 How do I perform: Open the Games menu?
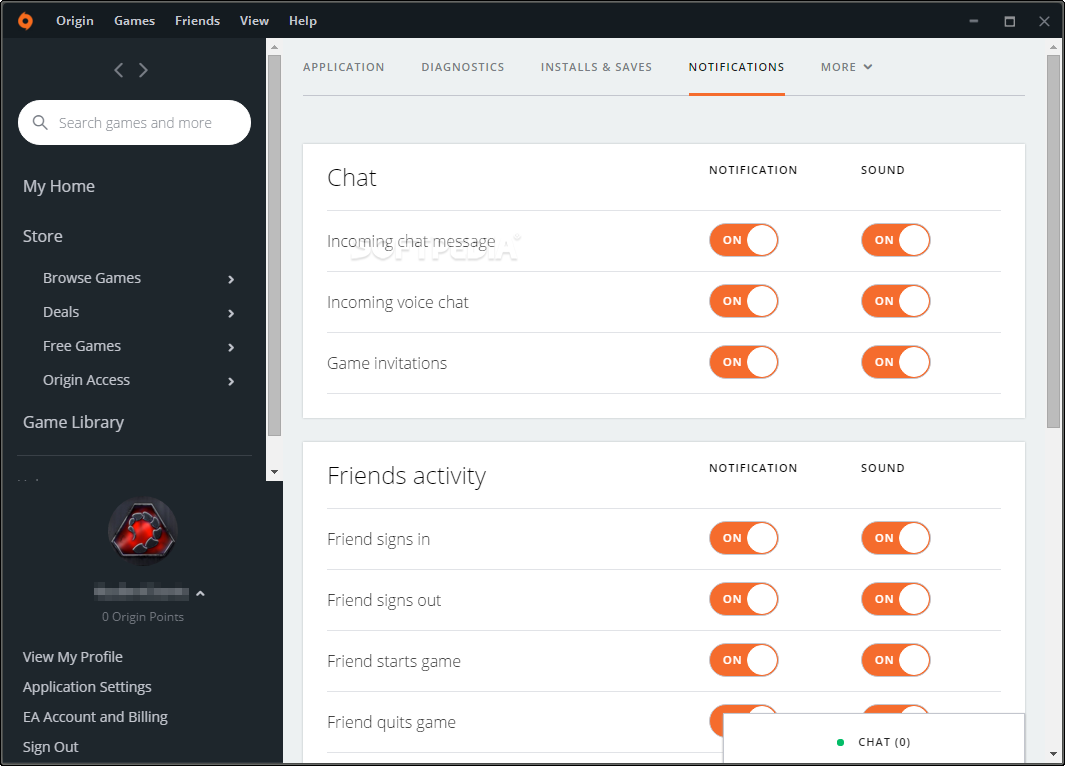coord(134,21)
